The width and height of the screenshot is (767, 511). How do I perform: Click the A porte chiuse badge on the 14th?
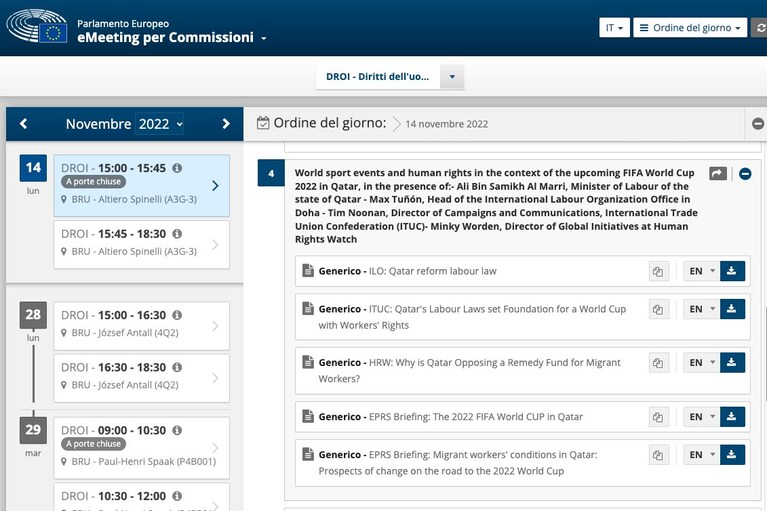click(x=93, y=182)
